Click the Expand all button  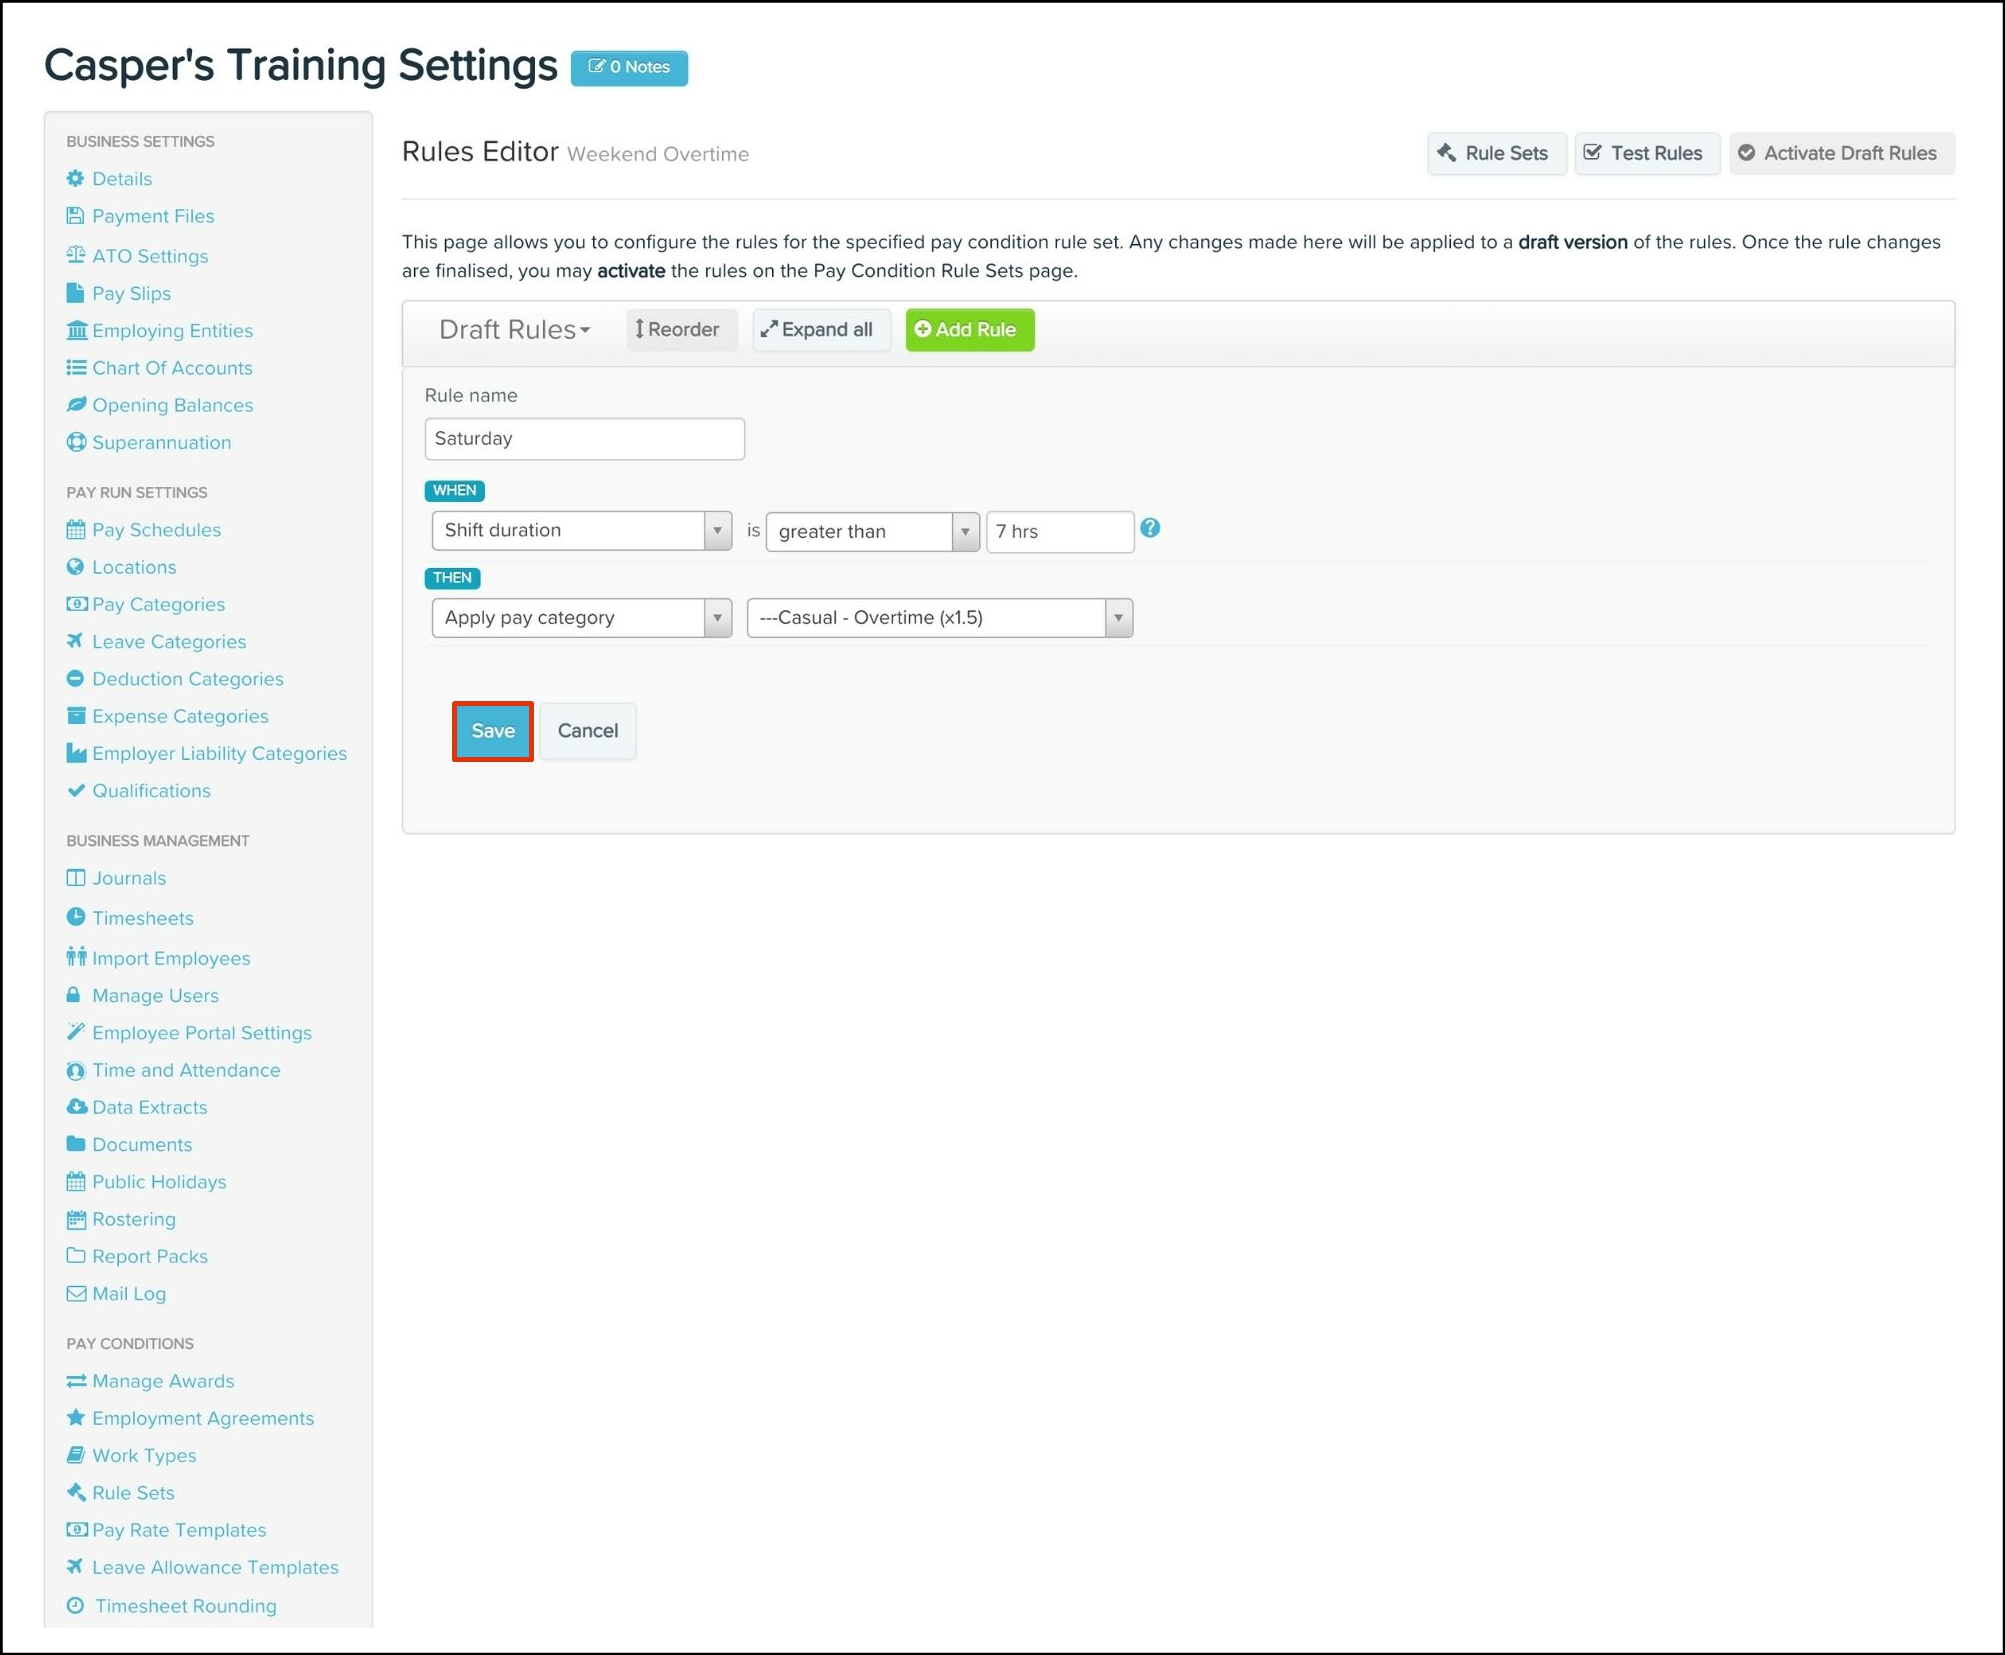click(x=819, y=329)
